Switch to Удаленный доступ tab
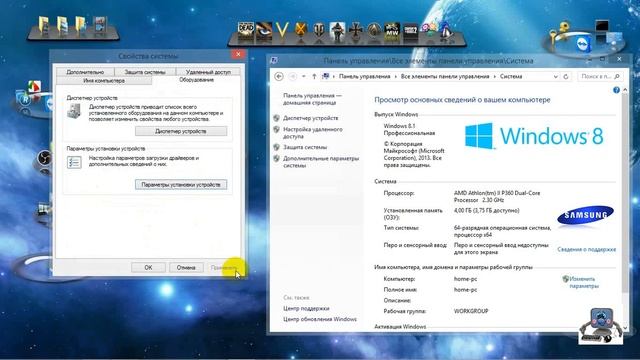640x360 pixels. coord(208,72)
